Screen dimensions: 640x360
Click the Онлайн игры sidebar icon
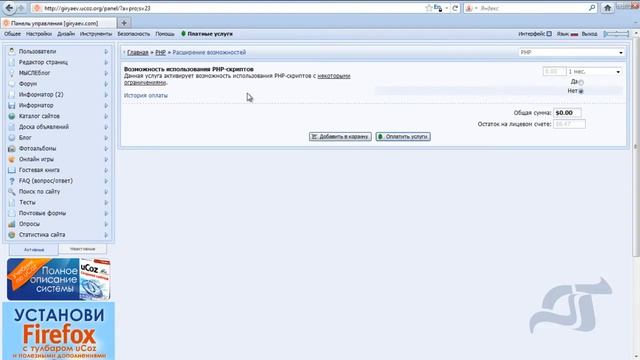[11, 159]
